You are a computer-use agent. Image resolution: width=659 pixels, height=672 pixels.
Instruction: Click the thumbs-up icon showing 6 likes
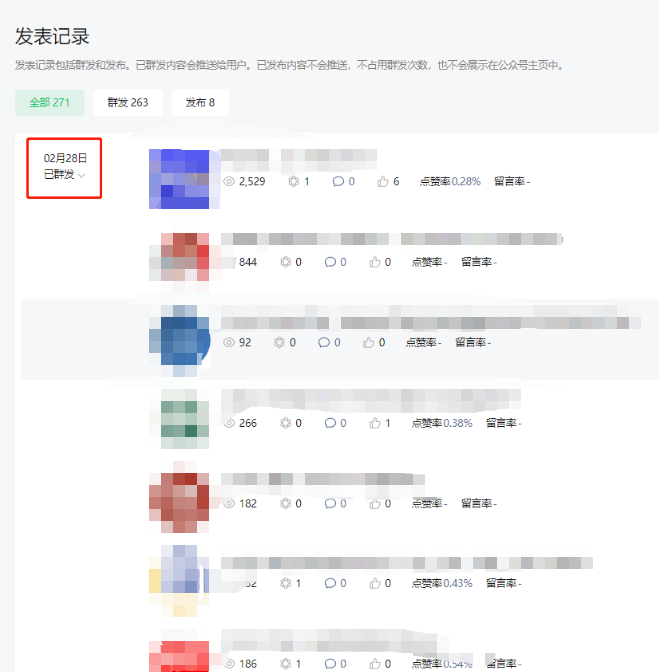tap(383, 181)
